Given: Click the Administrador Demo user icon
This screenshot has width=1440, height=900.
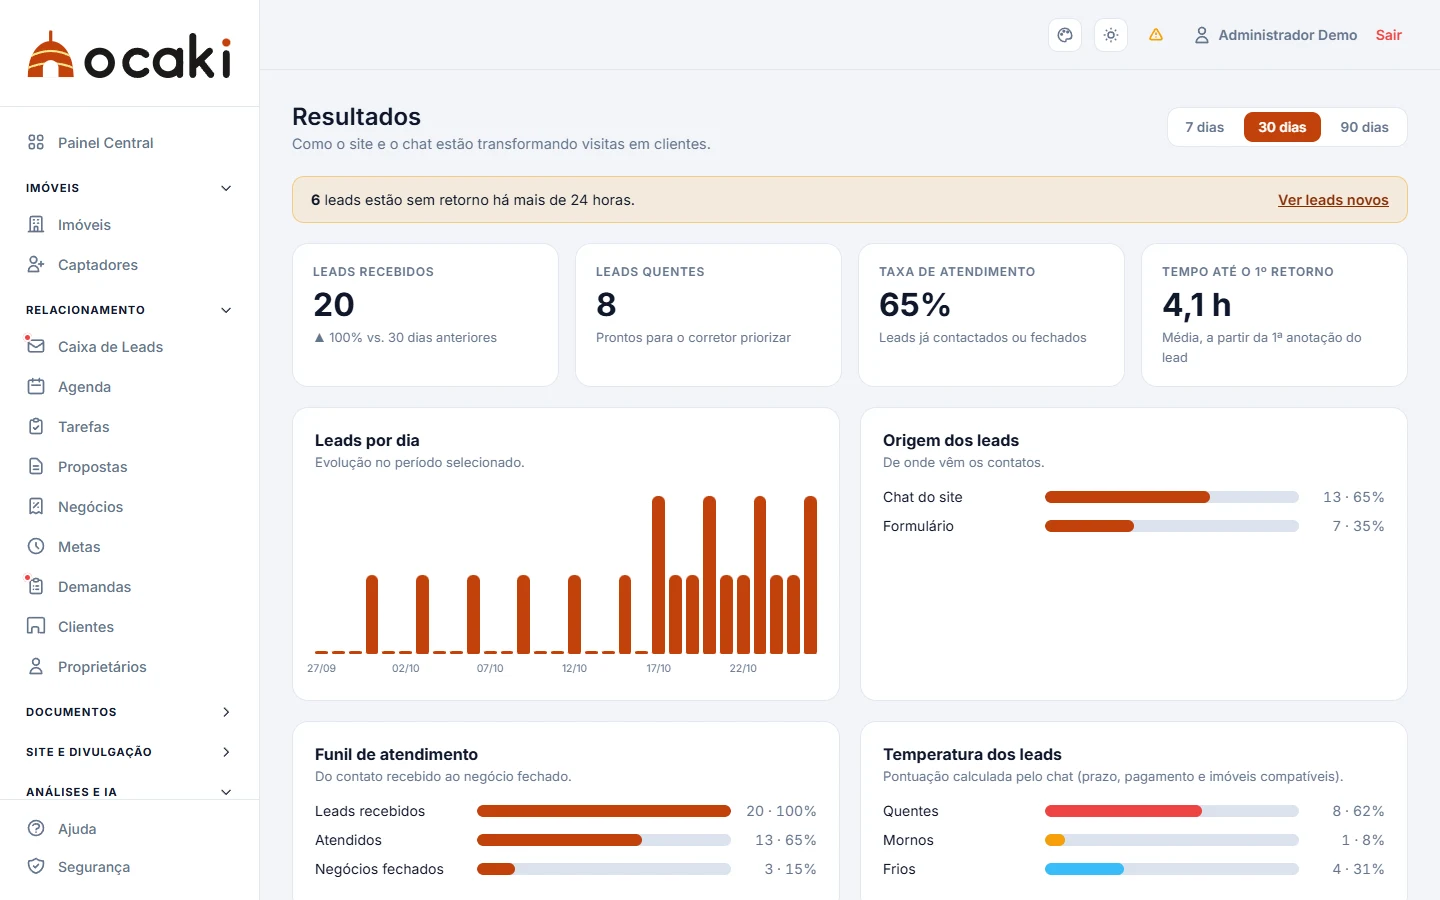Looking at the screenshot, I should coord(1202,35).
